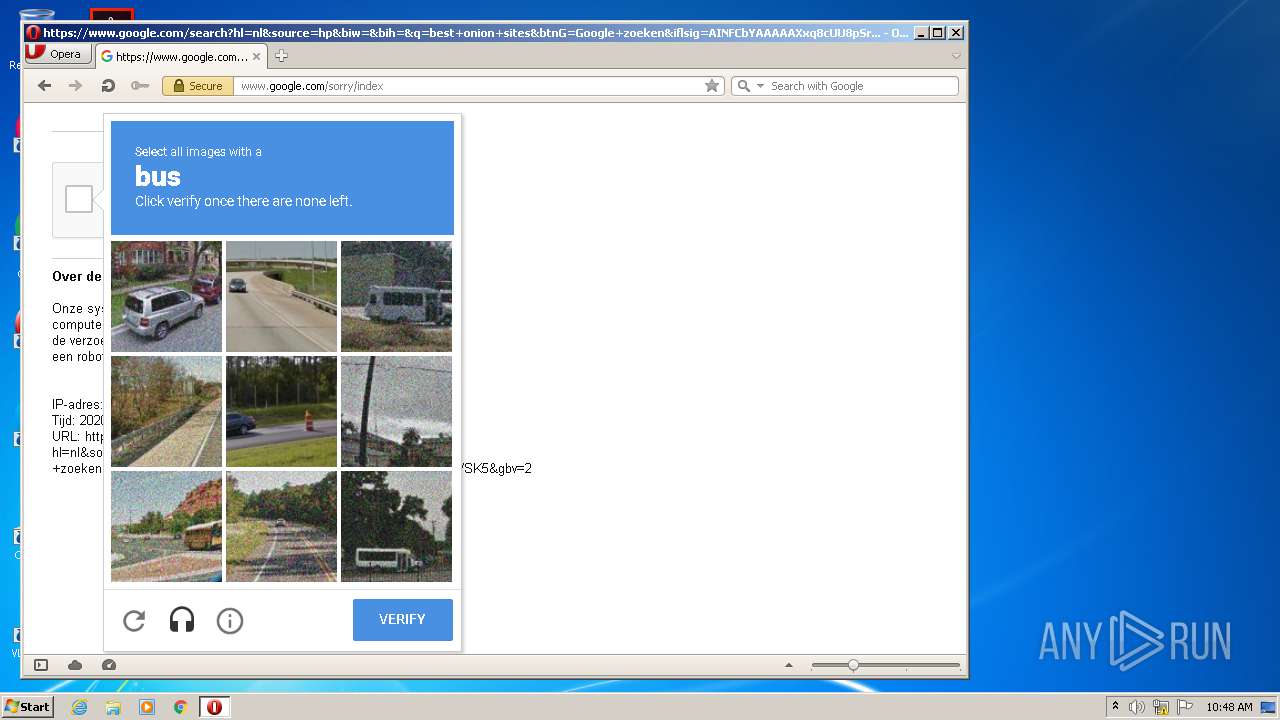
Task: Open the view options arrow in status bar
Action: coord(789,665)
